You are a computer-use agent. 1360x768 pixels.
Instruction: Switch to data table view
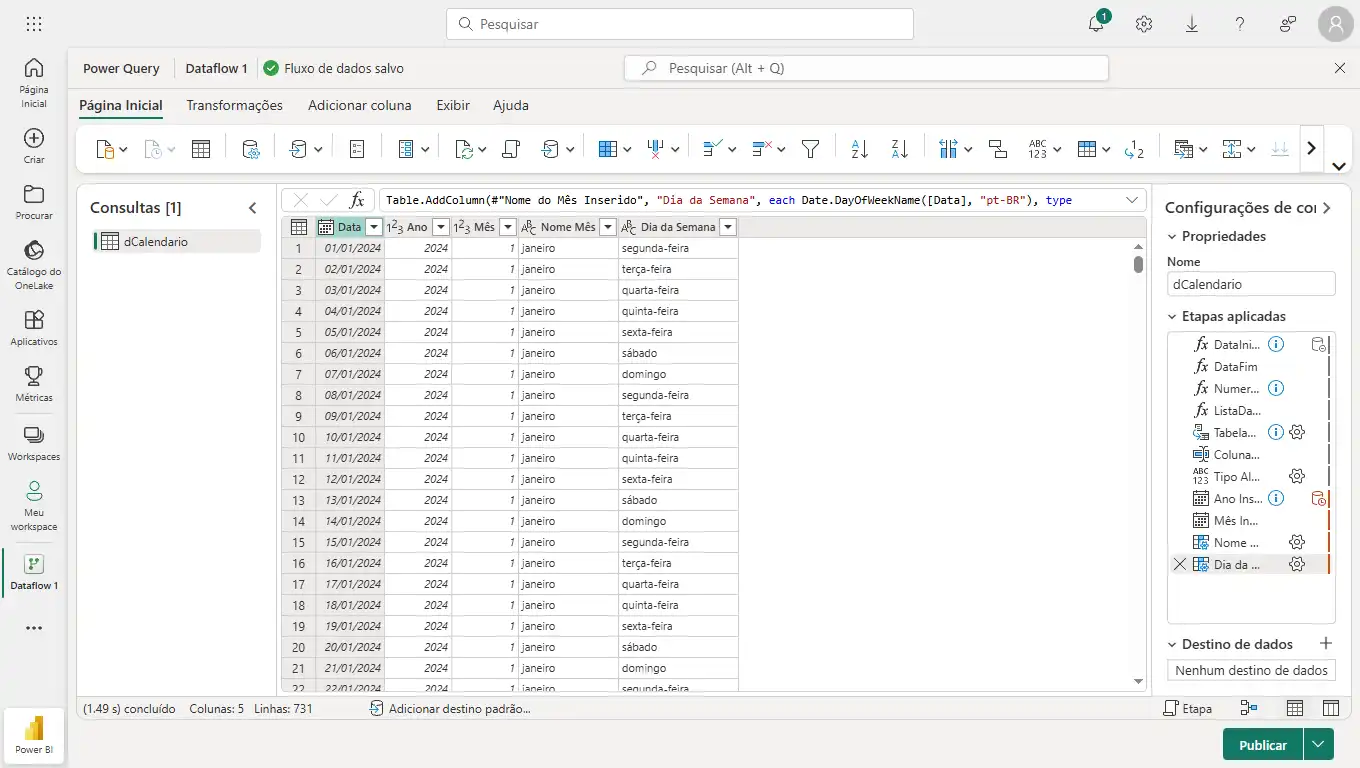coord(1295,708)
